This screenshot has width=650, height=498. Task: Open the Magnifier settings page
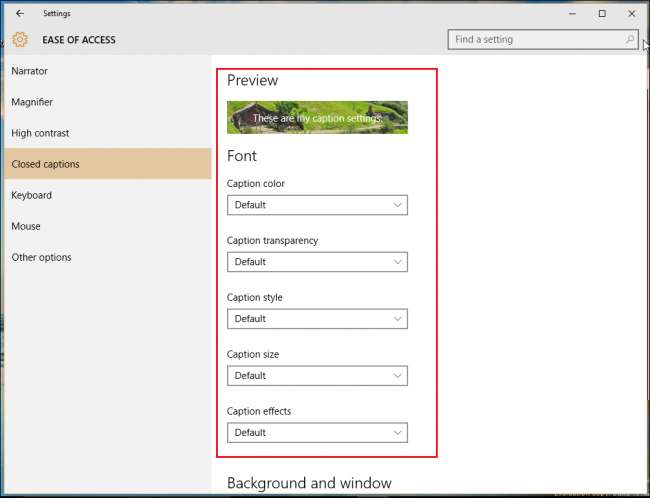coord(32,102)
